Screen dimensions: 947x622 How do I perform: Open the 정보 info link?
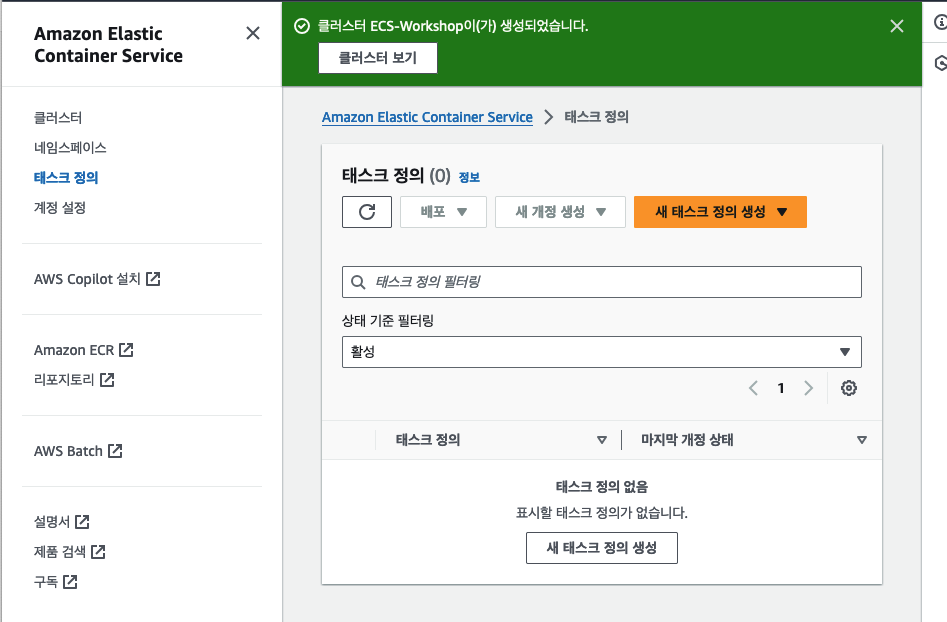click(x=469, y=177)
